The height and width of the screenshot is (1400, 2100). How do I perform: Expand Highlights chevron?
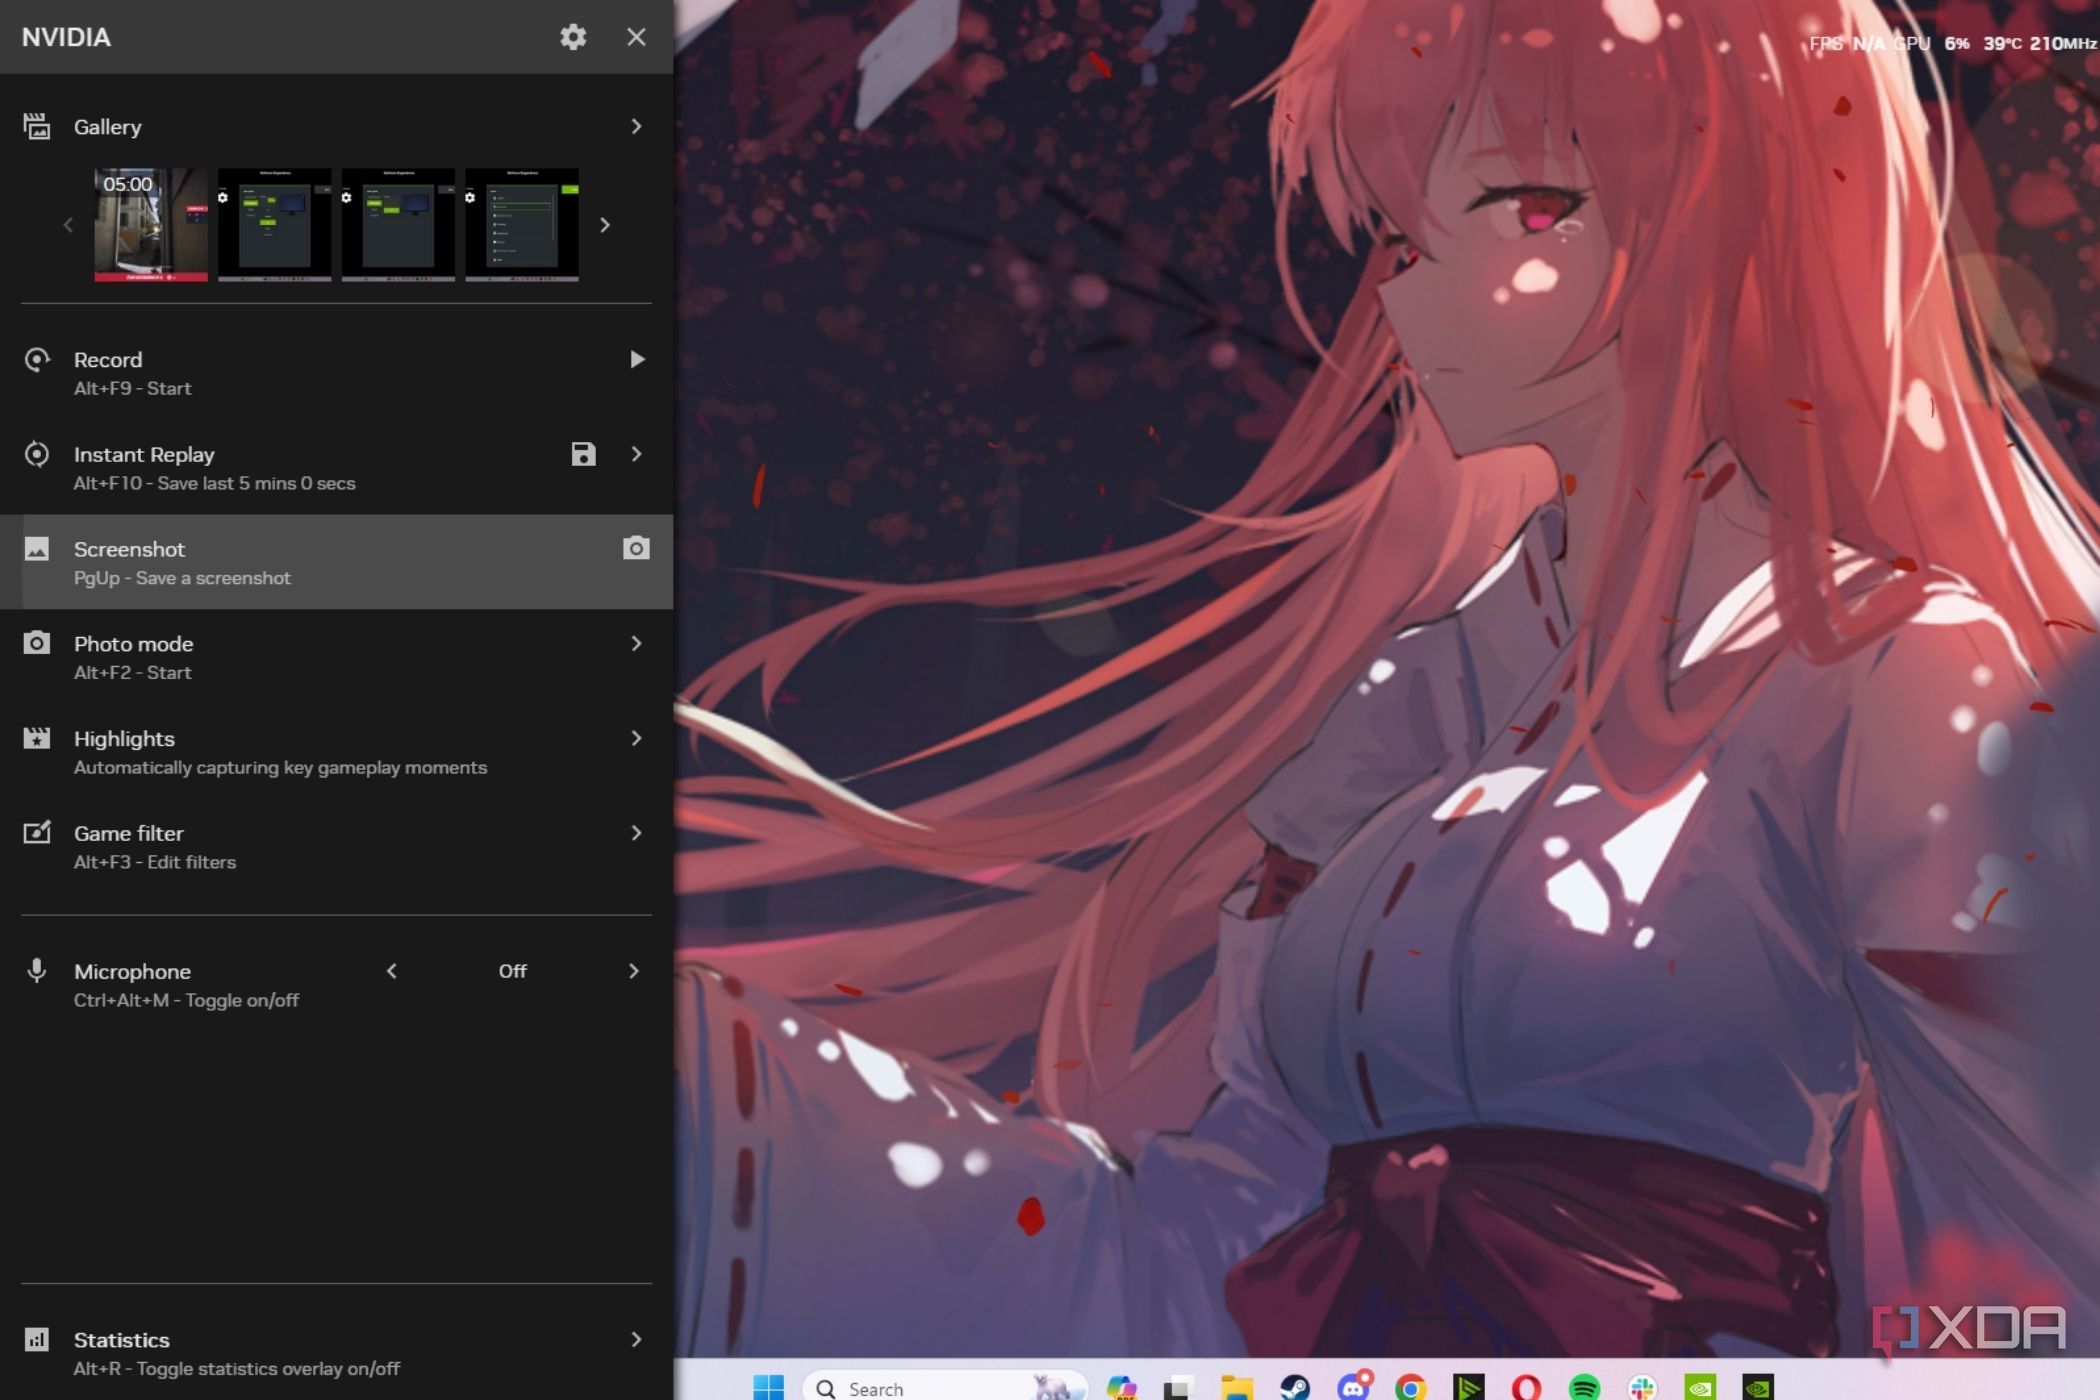636,738
